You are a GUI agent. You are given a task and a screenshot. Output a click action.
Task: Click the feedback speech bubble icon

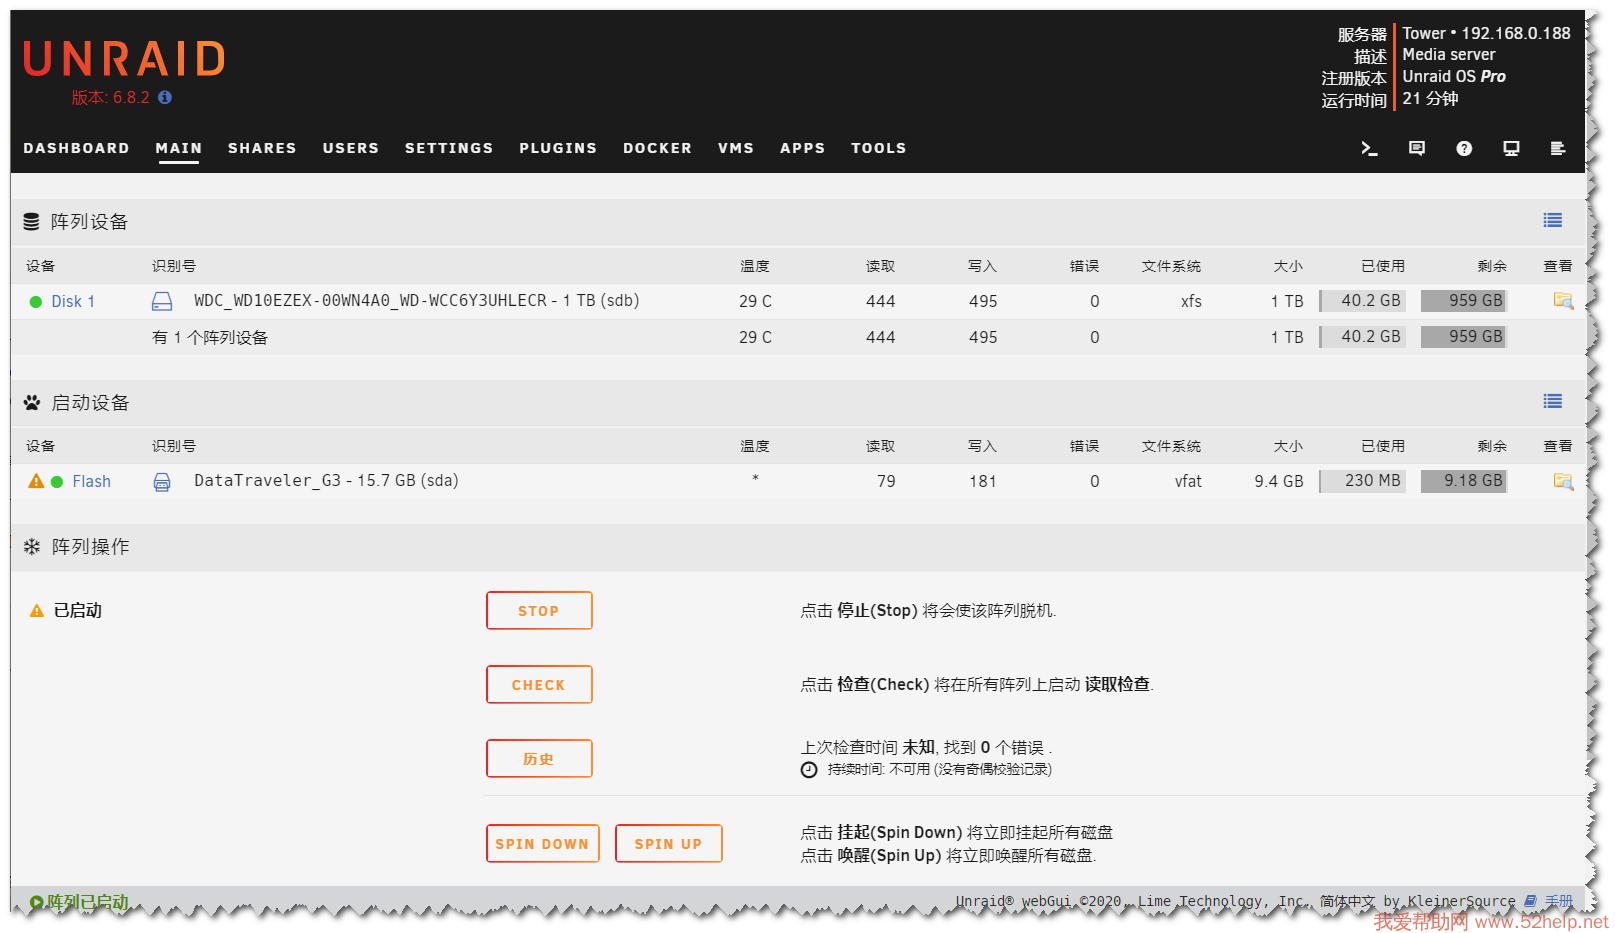pyautogui.click(x=1416, y=148)
